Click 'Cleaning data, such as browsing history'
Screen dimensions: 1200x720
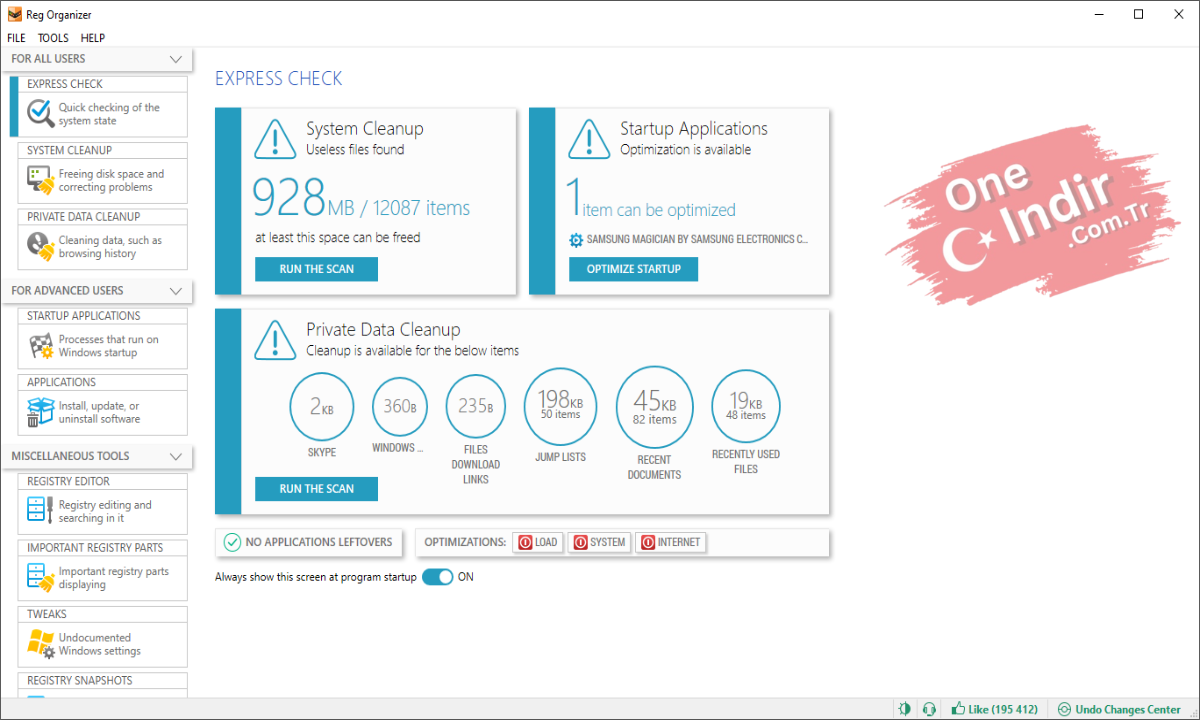pyautogui.click(x=110, y=246)
